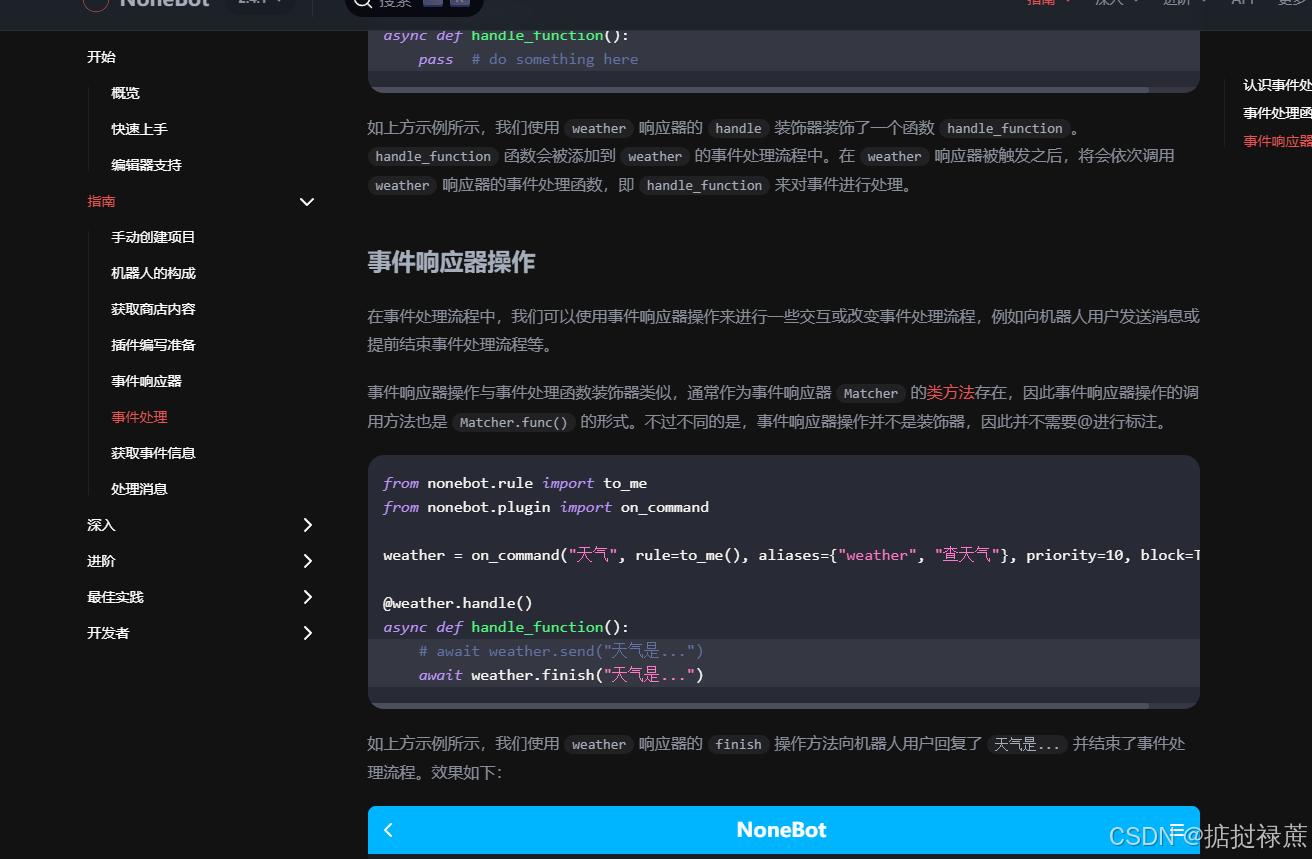The width and height of the screenshot is (1312, 859).
Task: Open the 编辑器支持 sidebar page
Action: (146, 165)
